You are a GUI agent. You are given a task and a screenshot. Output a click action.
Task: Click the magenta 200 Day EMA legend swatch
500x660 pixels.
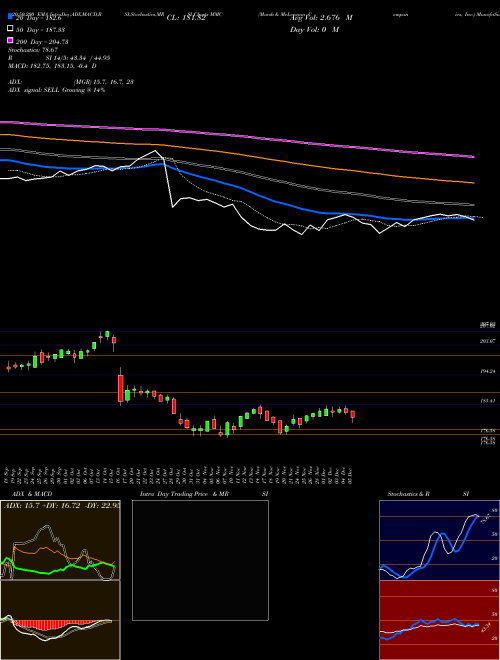tap(10, 41)
